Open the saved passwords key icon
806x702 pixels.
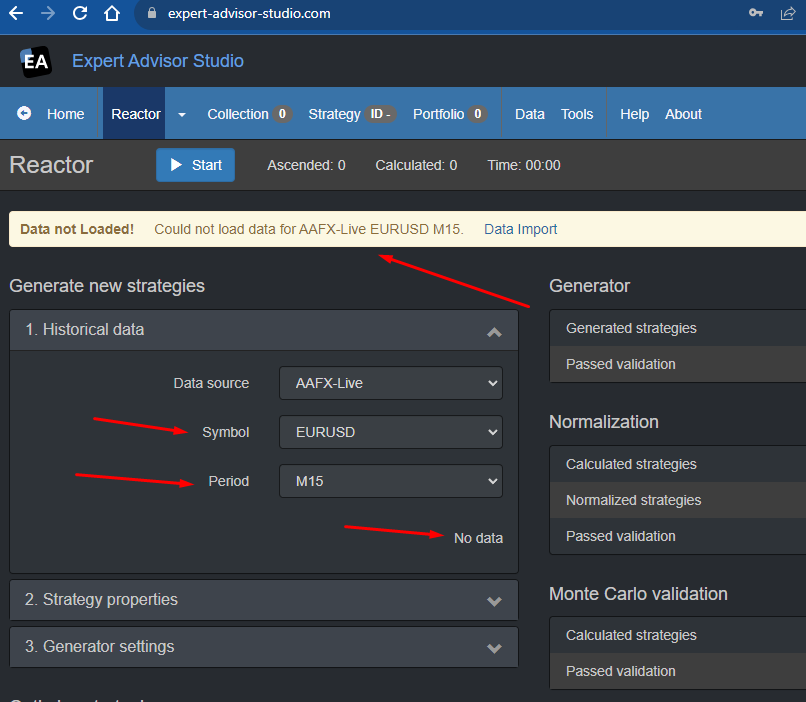[756, 13]
